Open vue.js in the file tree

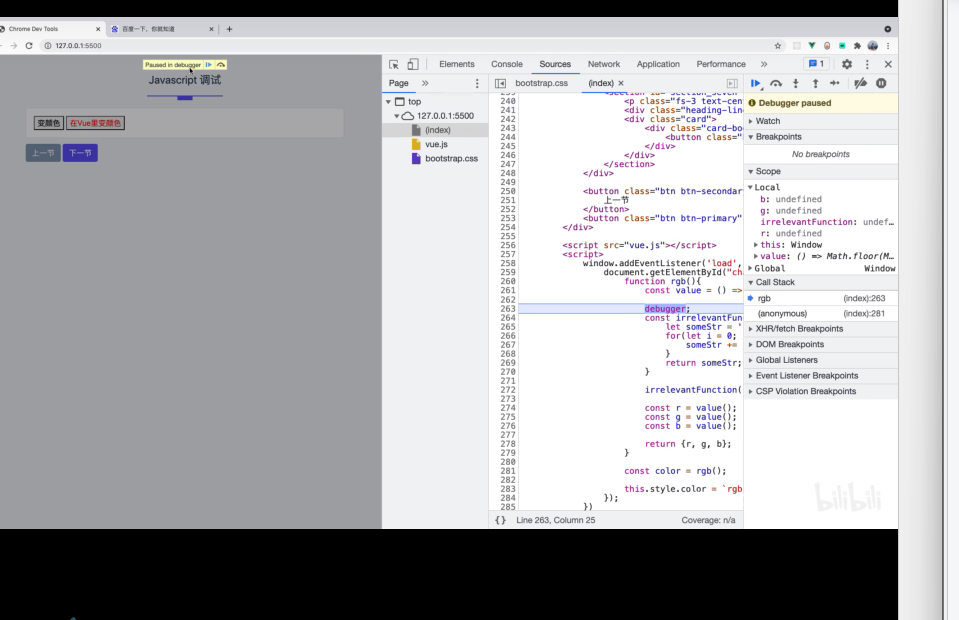435,144
